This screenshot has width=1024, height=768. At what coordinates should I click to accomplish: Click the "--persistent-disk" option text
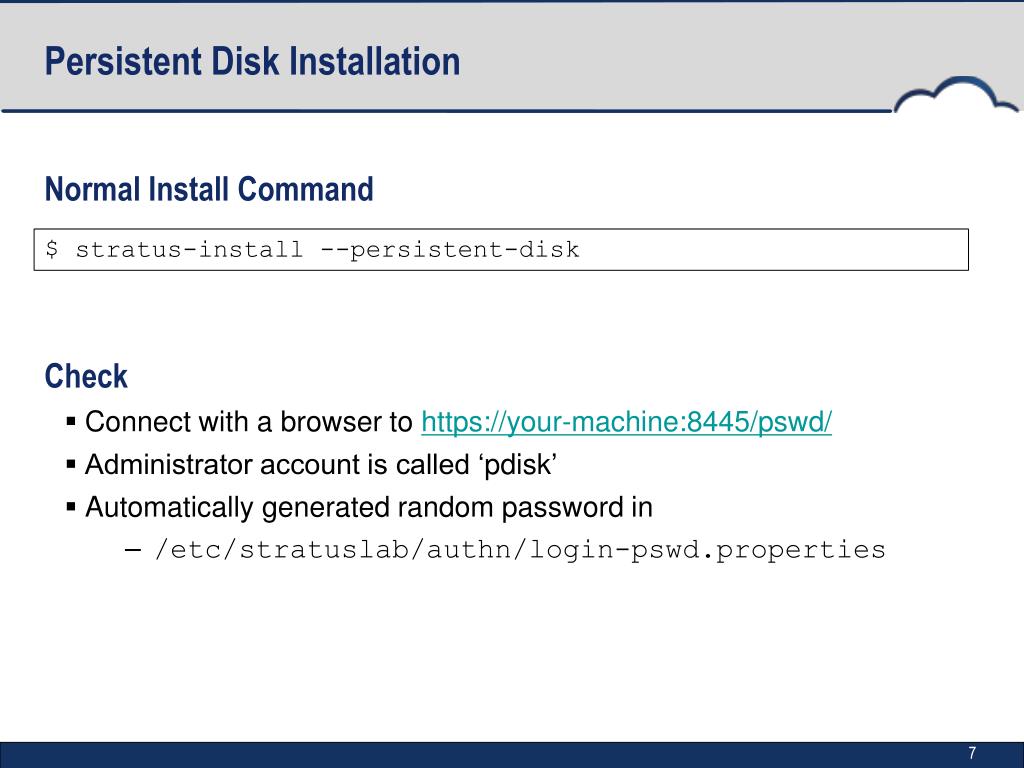click(449, 249)
